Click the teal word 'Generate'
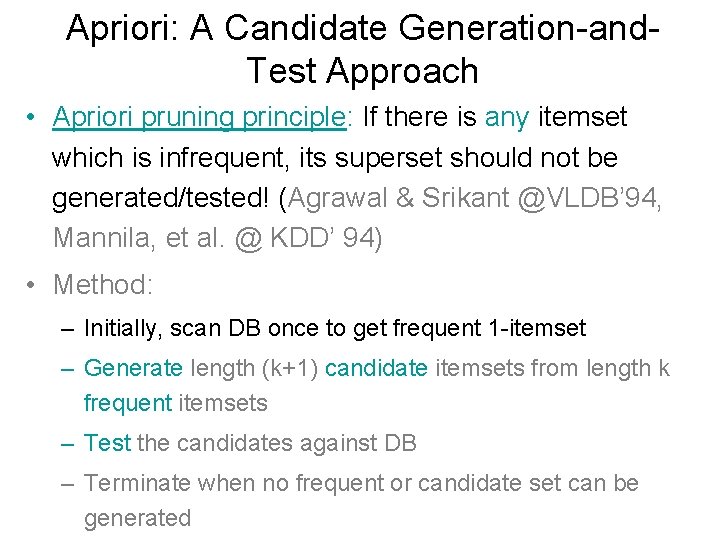Image resolution: width=720 pixels, height=540 pixels. click(133, 368)
